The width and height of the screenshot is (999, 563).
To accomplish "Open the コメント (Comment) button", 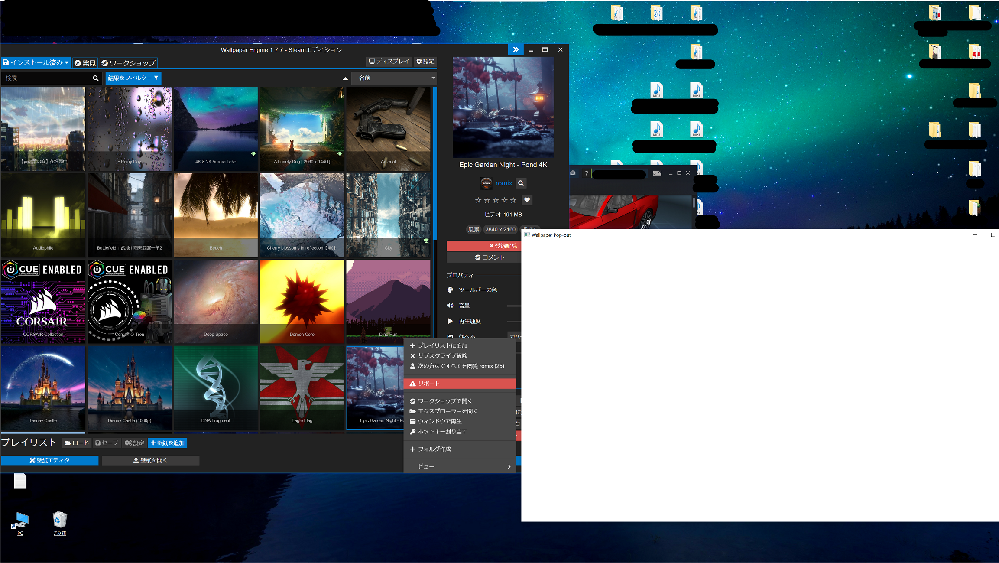I will [x=484, y=258].
